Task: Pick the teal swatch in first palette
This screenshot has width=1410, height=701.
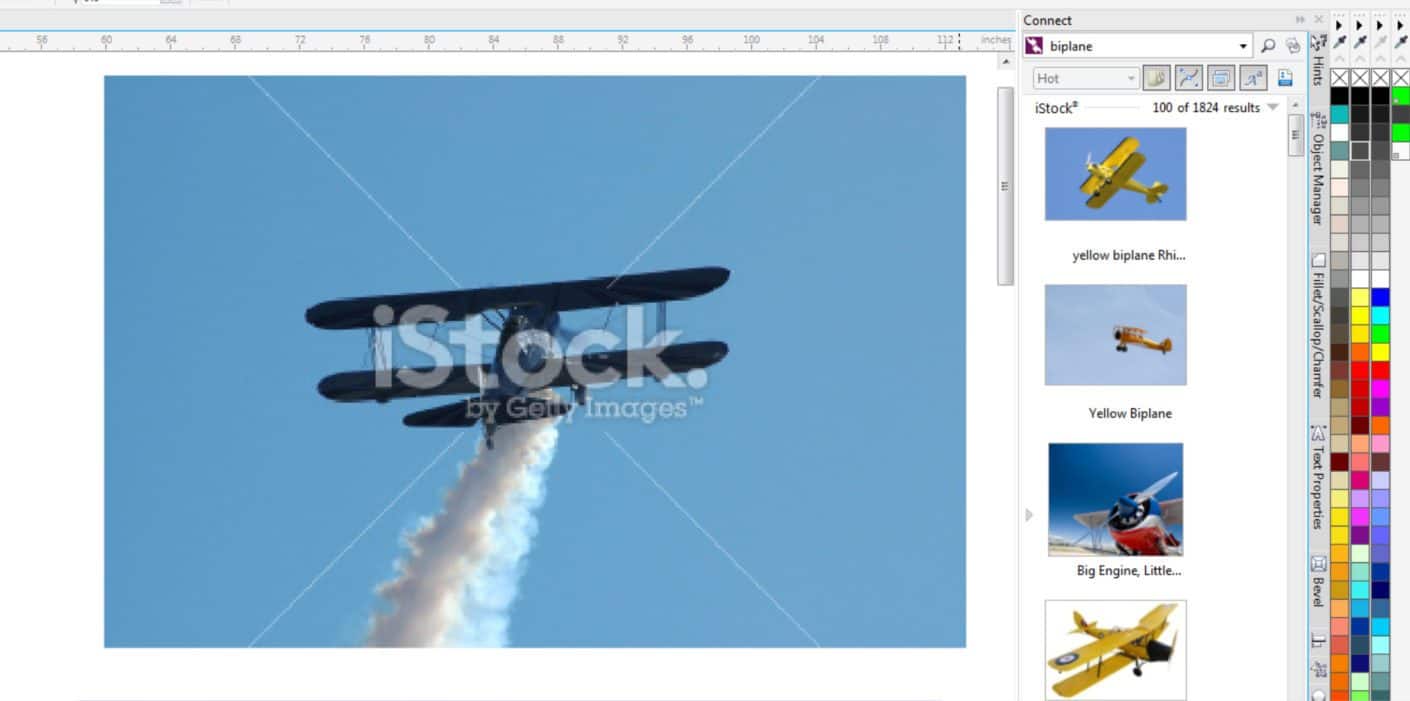Action: pyautogui.click(x=1339, y=114)
